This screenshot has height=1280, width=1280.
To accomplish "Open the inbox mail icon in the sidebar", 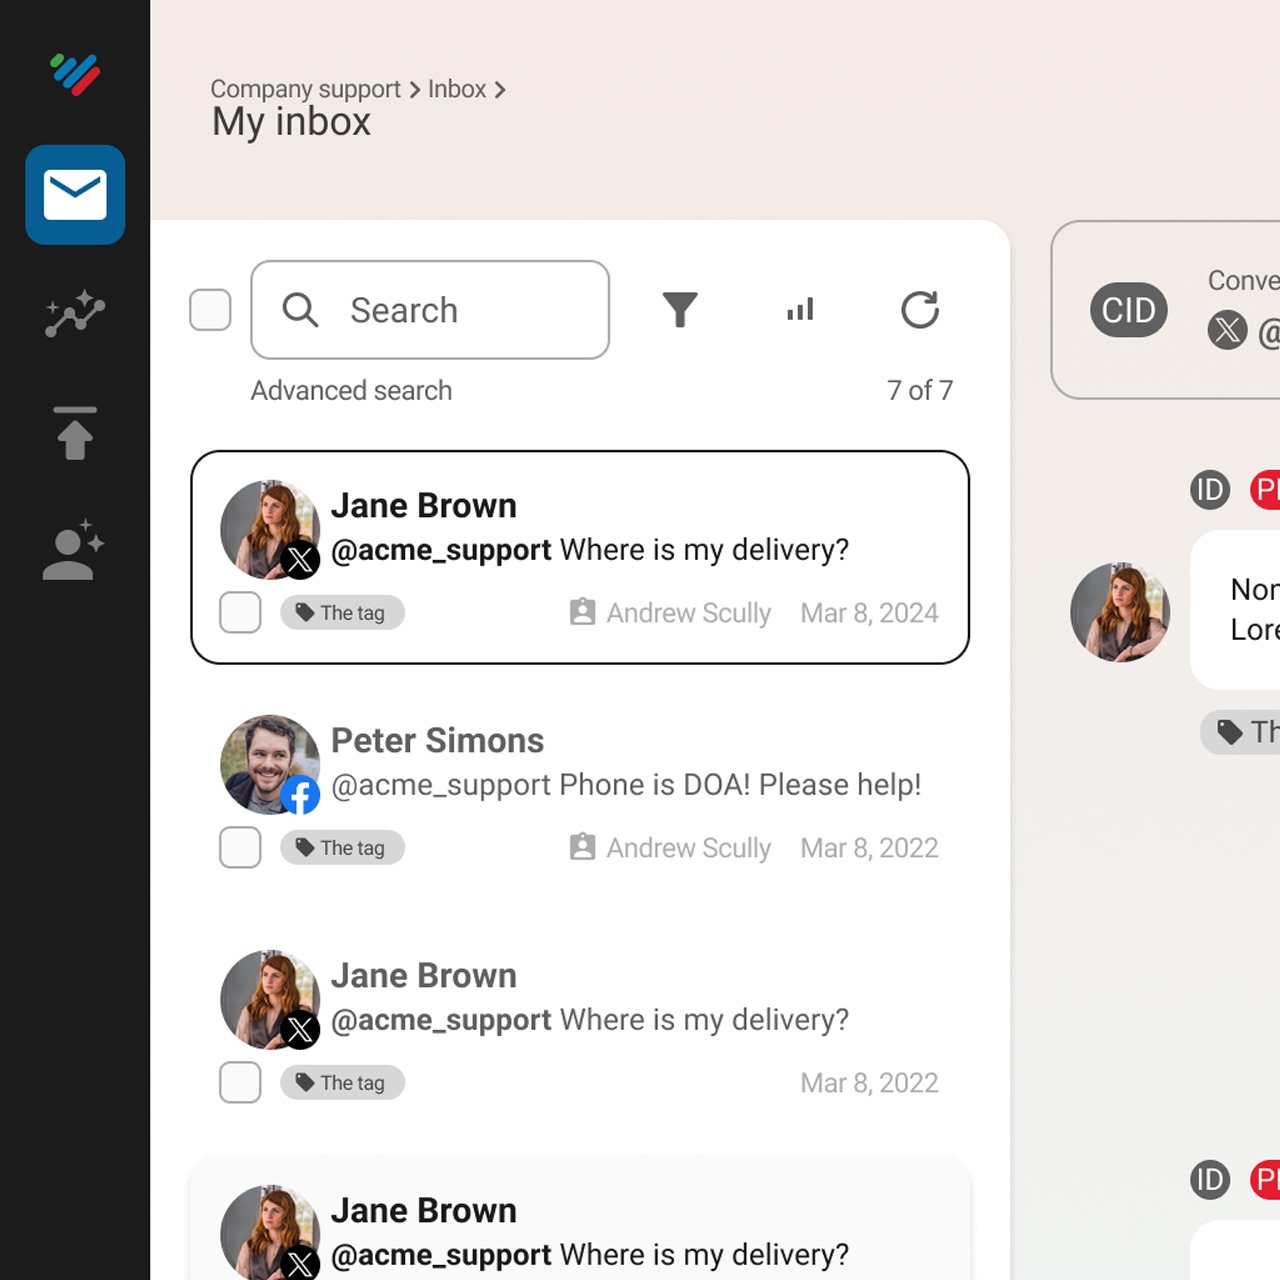I will (75, 195).
